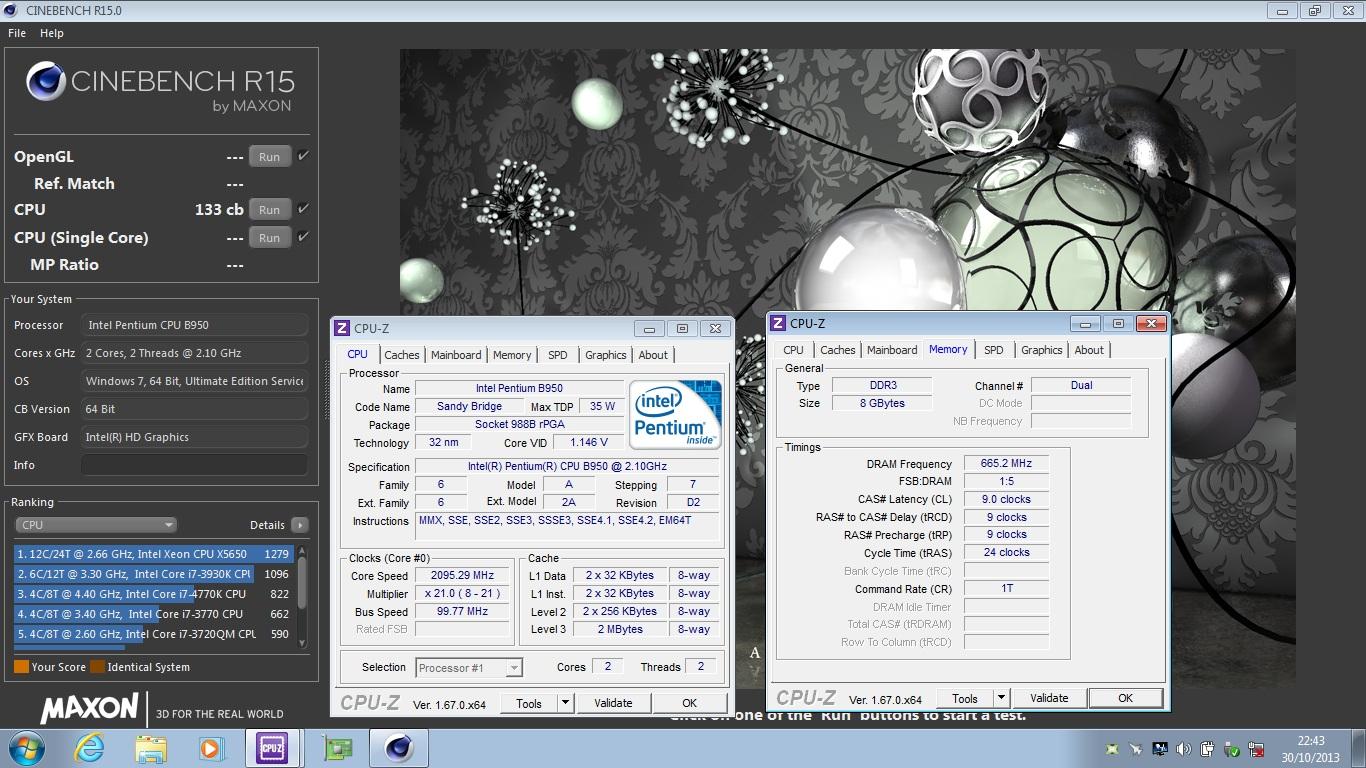
Task: Open the power plug battery tray icon
Action: pyautogui.click(x=1208, y=749)
